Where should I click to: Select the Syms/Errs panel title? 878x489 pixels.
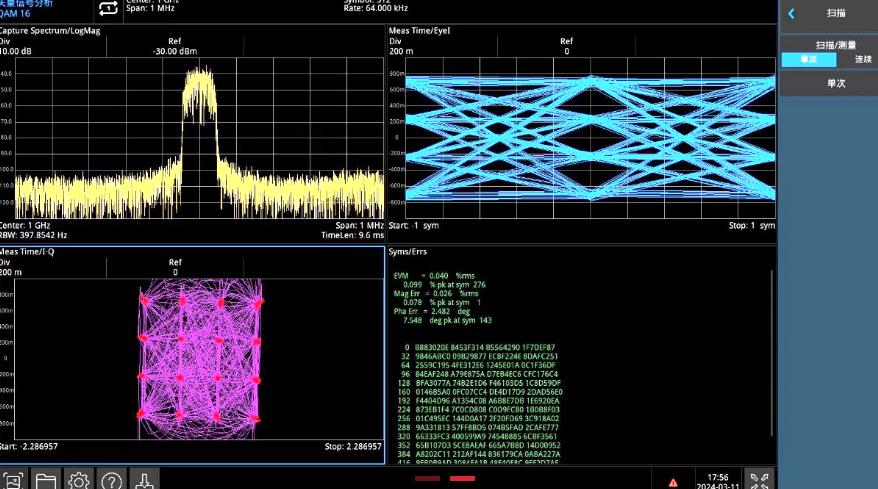pyautogui.click(x=407, y=251)
